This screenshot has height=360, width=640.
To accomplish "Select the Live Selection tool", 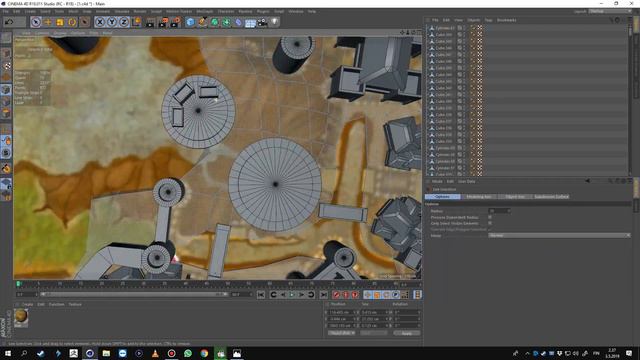I will coord(36,22).
